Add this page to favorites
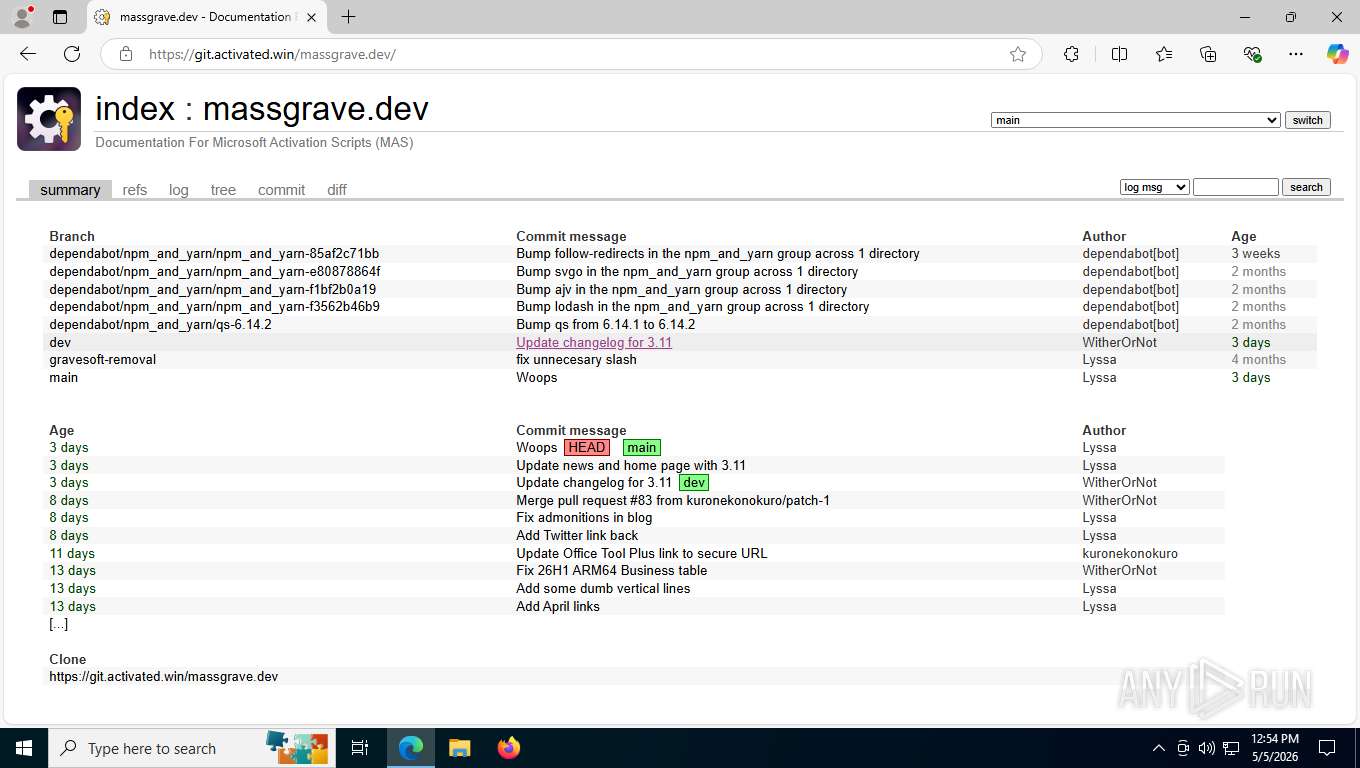Screen dimensions: 1360x768 [x=1018, y=54]
